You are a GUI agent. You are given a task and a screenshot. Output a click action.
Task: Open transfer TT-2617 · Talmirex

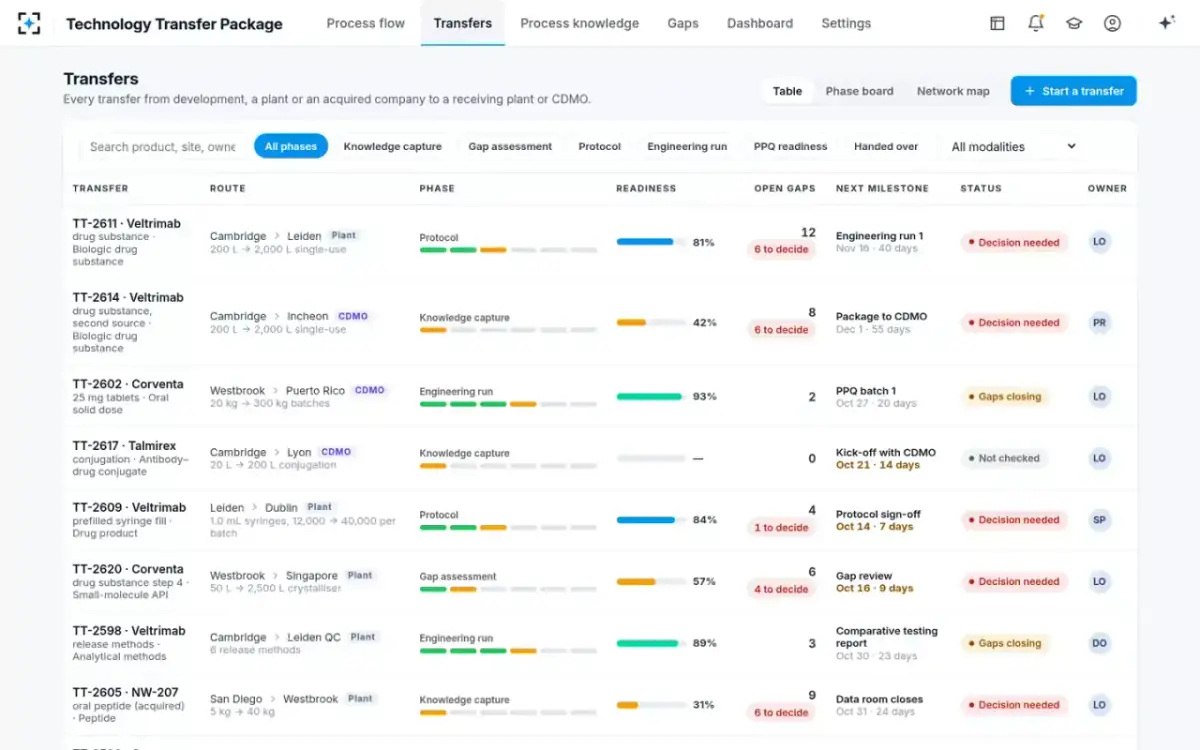pyautogui.click(x=125, y=446)
